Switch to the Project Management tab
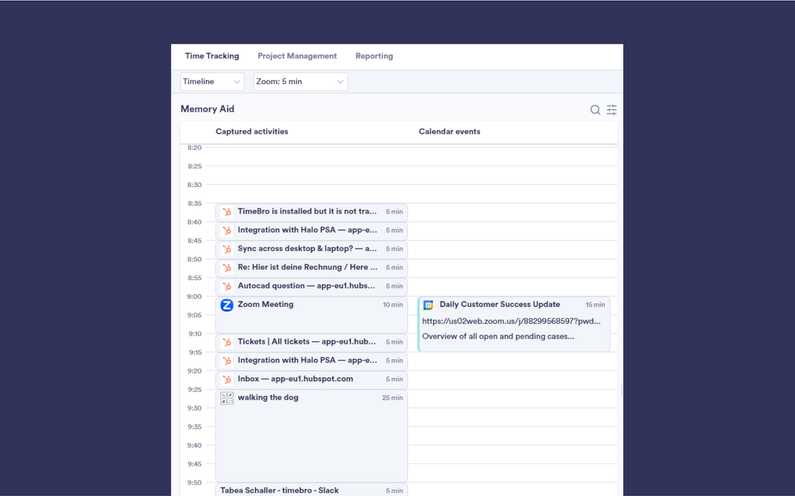Screen dimensions: 795x496 point(297,56)
